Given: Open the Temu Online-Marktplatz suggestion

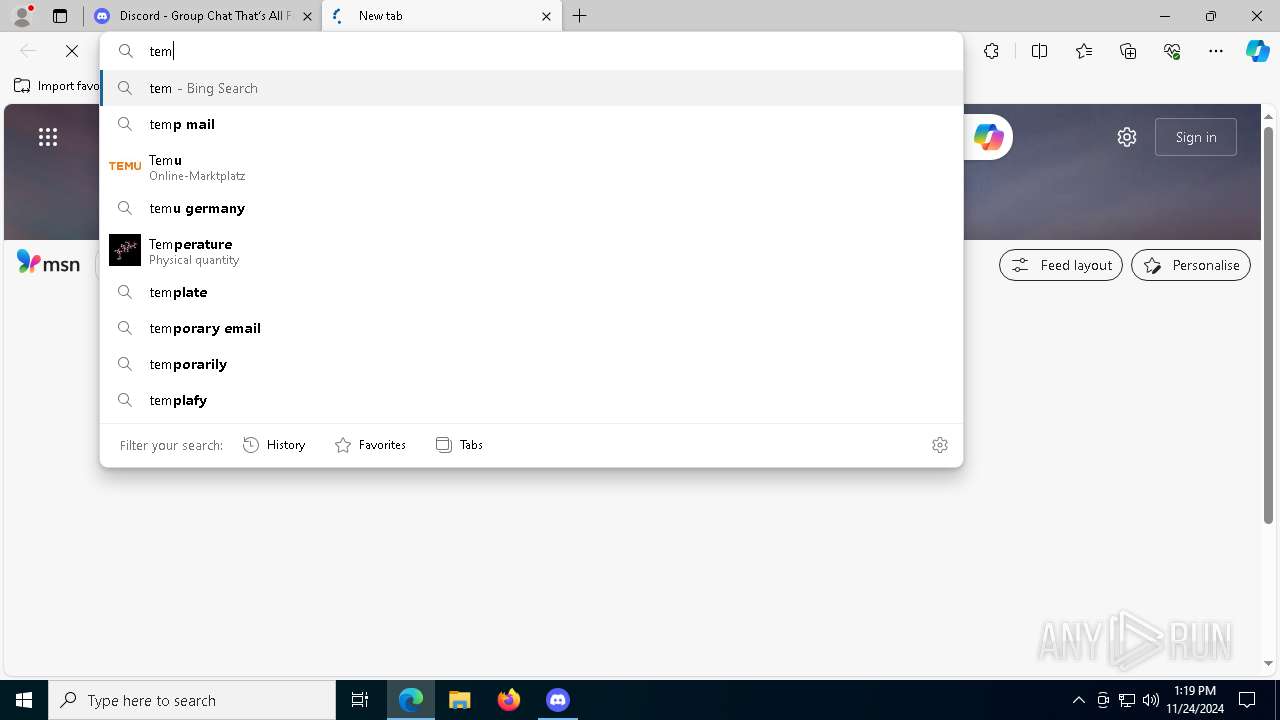Looking at the screenshot, I should (x=531, y=166).
